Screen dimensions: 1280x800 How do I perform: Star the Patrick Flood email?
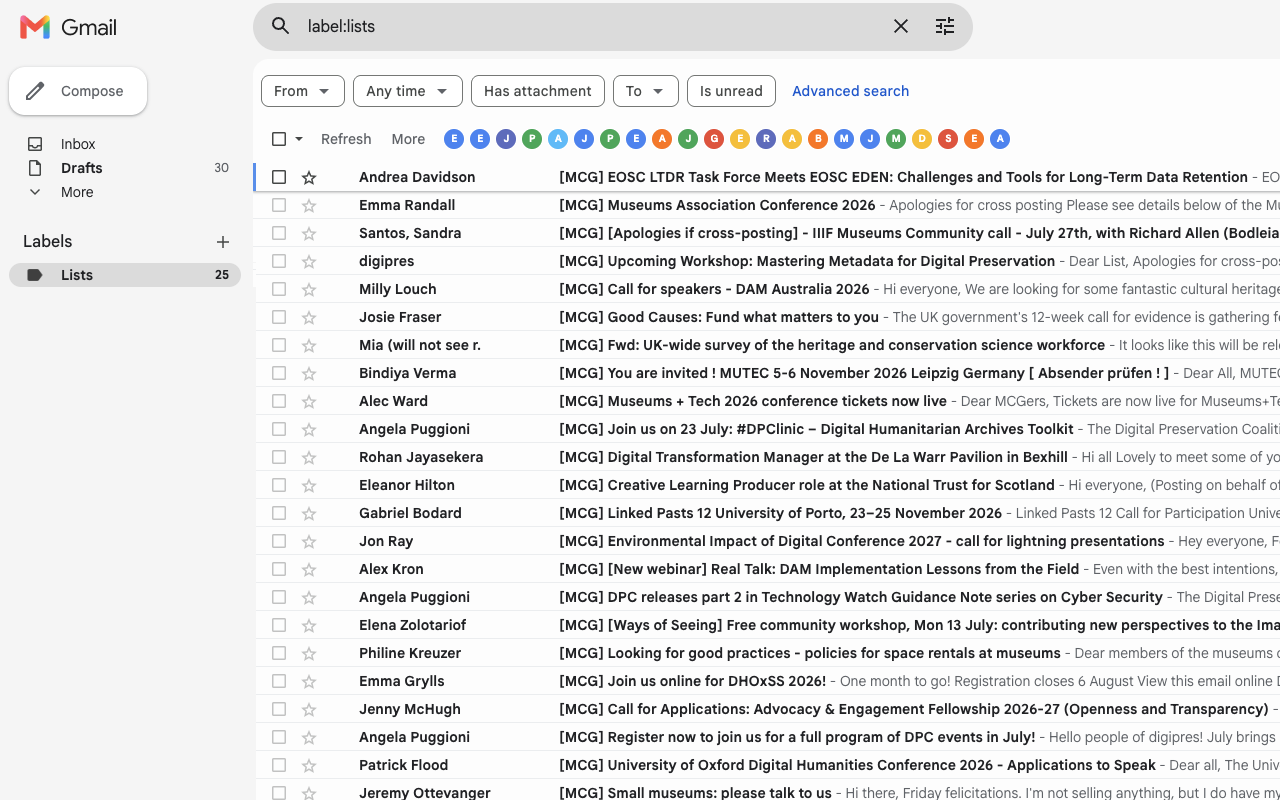coord(309,765)
